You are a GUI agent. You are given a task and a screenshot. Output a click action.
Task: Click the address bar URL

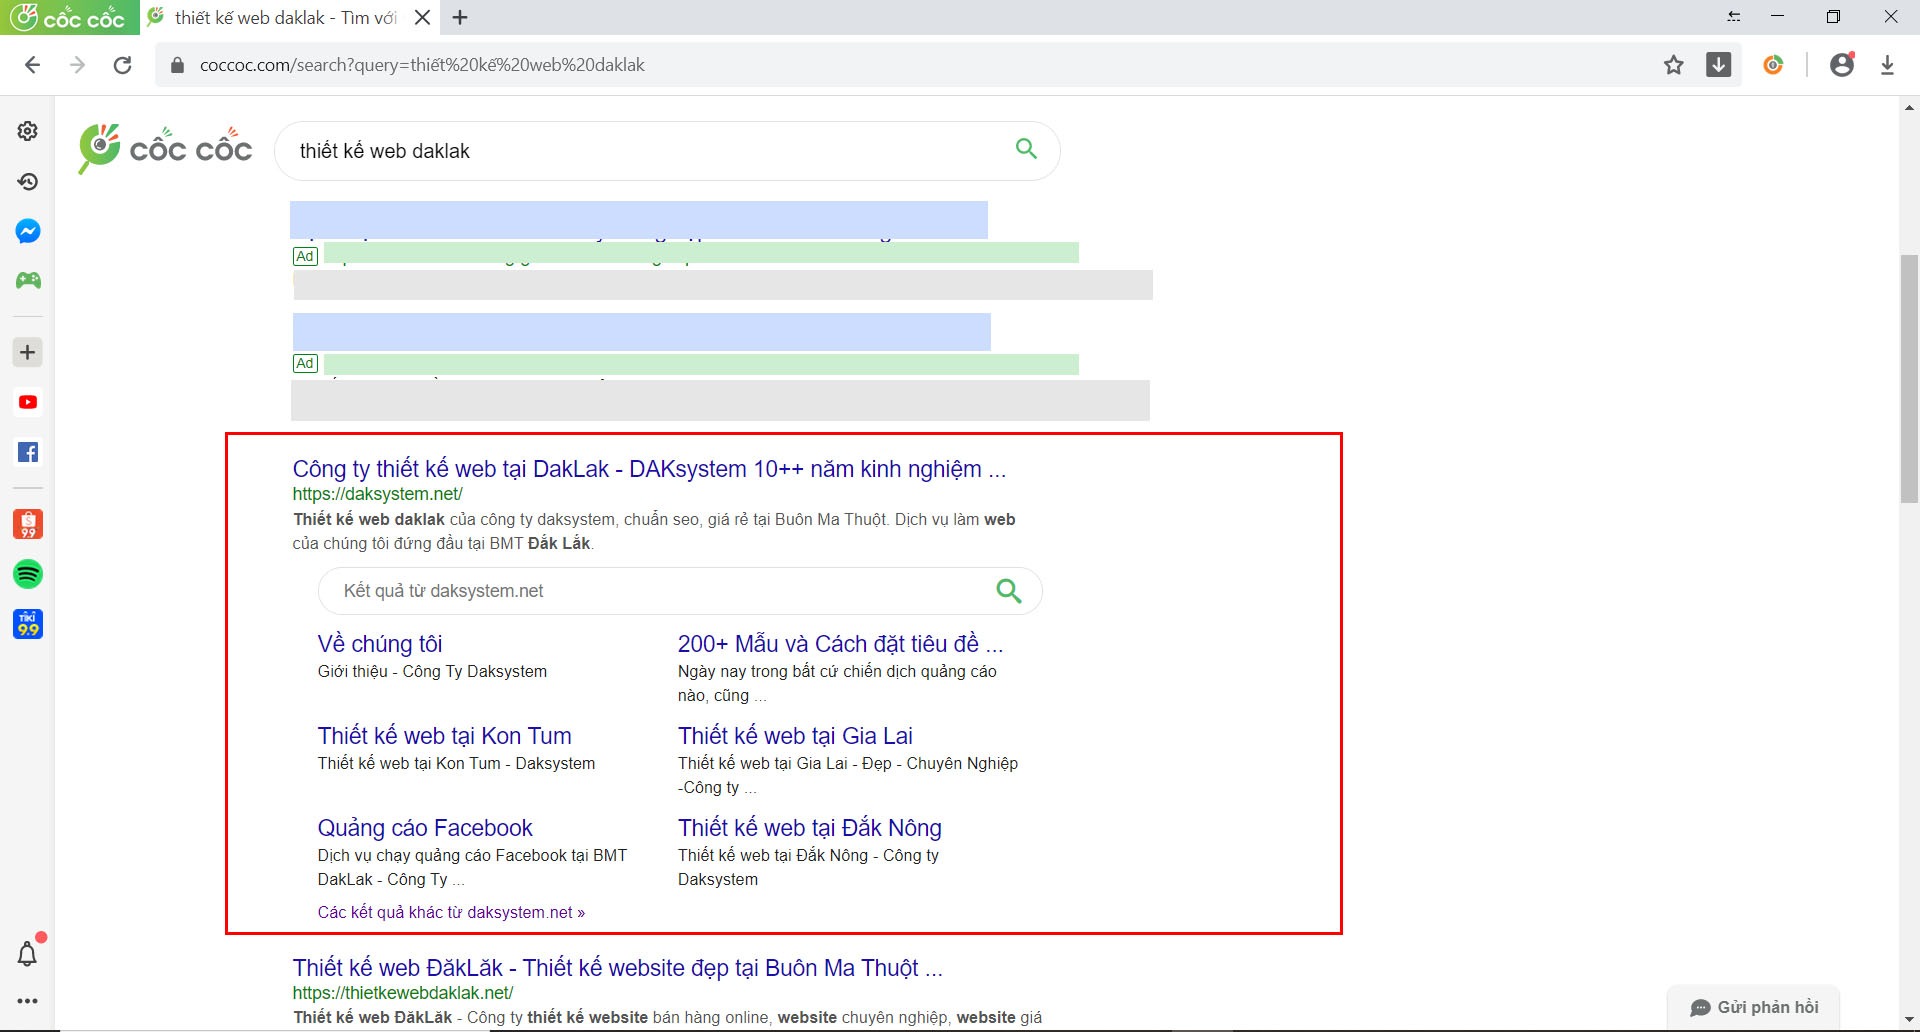point(422,65)
